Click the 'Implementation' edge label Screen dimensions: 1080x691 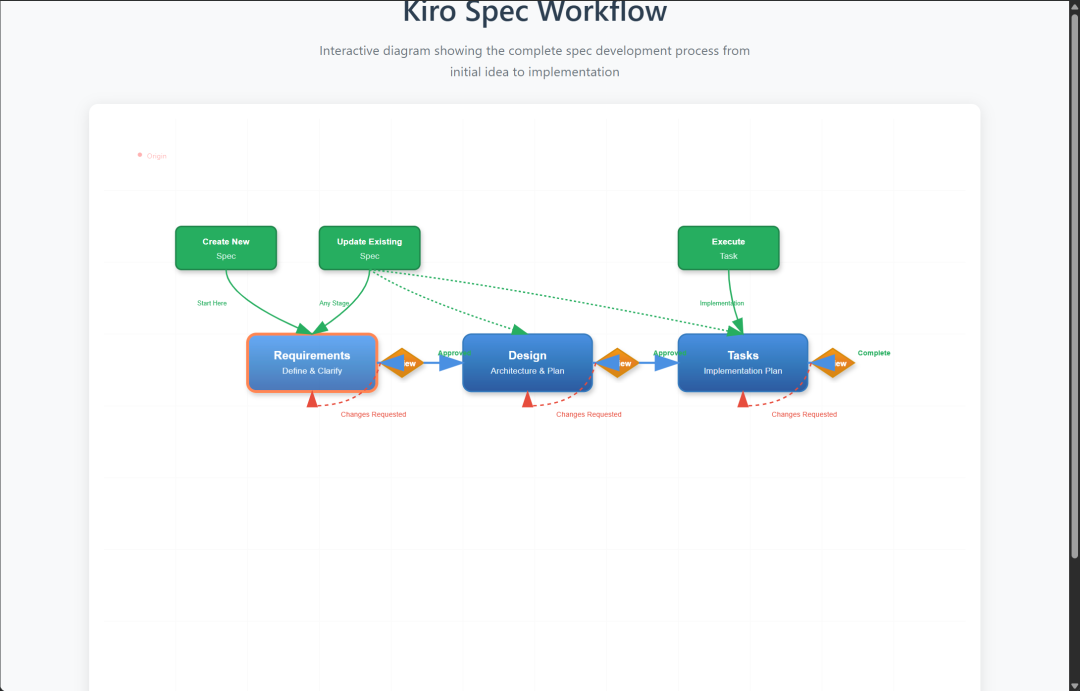pos(722,303)
